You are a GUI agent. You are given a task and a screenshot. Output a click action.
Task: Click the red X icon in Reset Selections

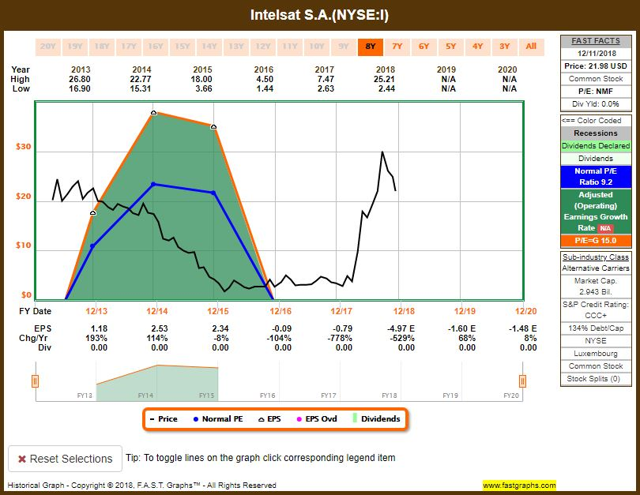coord(22,459)
